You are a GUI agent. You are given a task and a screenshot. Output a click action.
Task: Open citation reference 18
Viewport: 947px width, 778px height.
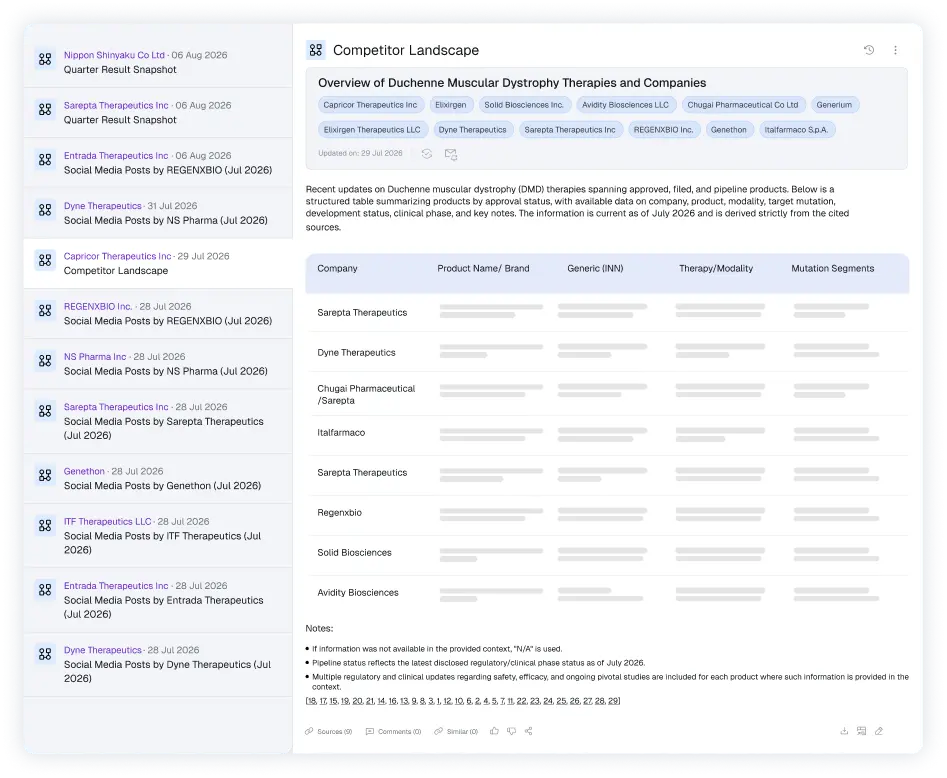[x=311, y=701]
